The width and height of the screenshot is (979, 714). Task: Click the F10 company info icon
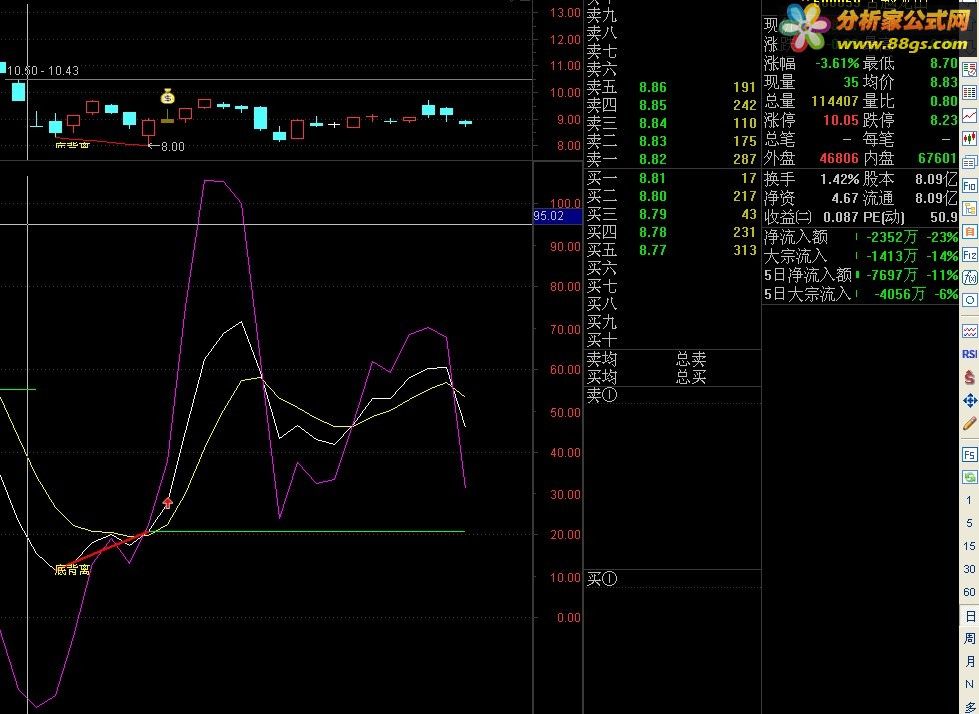coord(970,186)
